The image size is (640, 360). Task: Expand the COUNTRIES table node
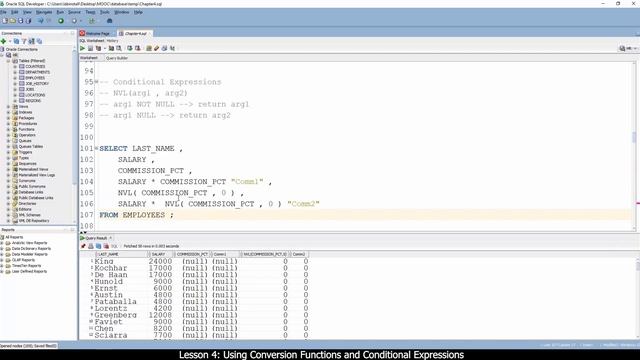coord(15,67)
